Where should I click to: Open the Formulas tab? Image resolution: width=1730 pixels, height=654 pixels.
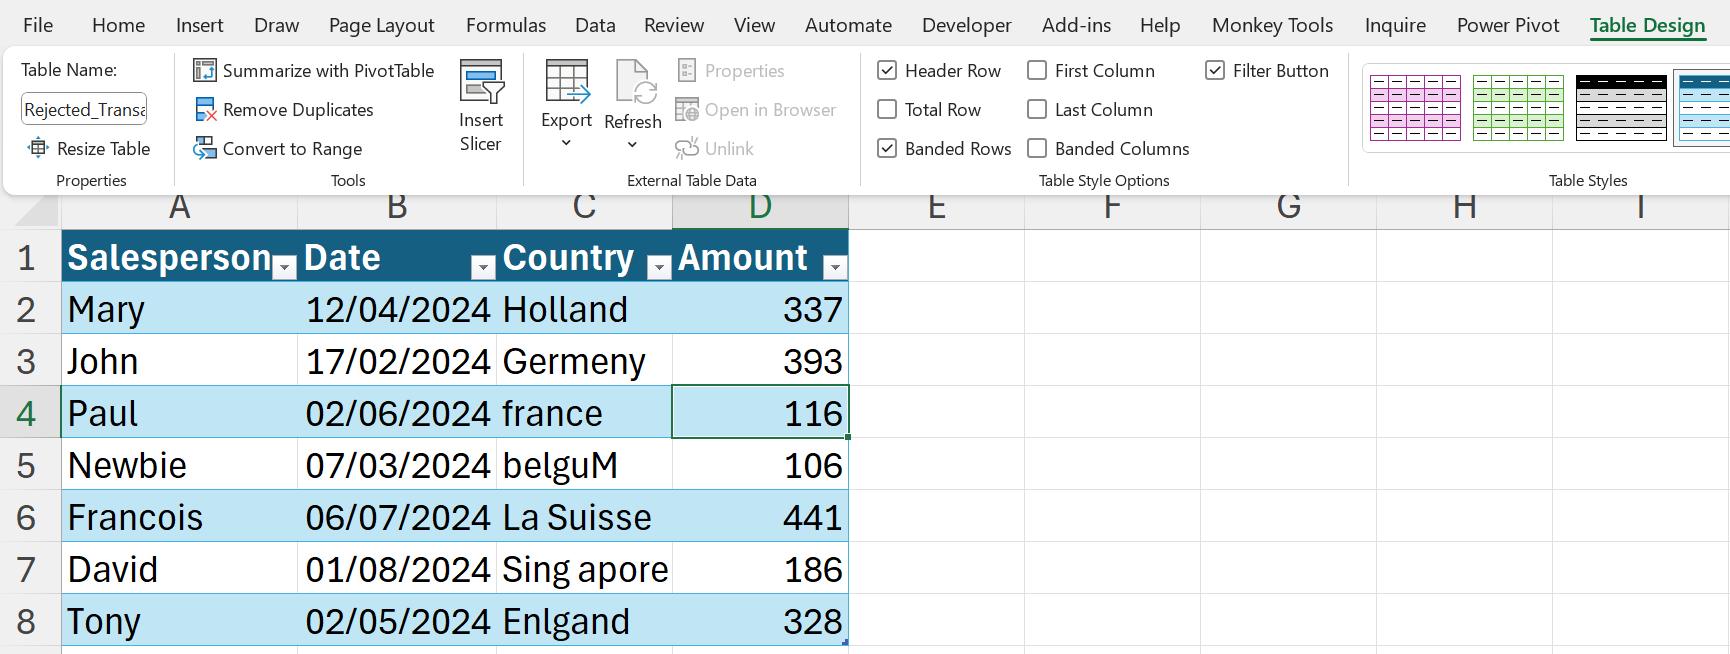pyautogui.click(x=506, y=25)
